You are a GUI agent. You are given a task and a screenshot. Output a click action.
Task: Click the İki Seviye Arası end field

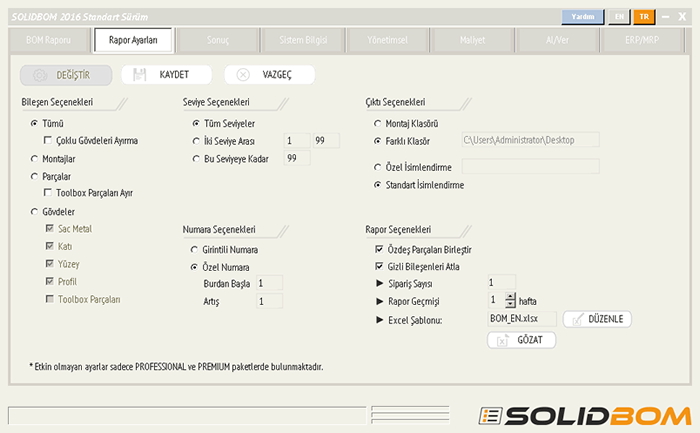pyautogui.click(x=326, y=141)
